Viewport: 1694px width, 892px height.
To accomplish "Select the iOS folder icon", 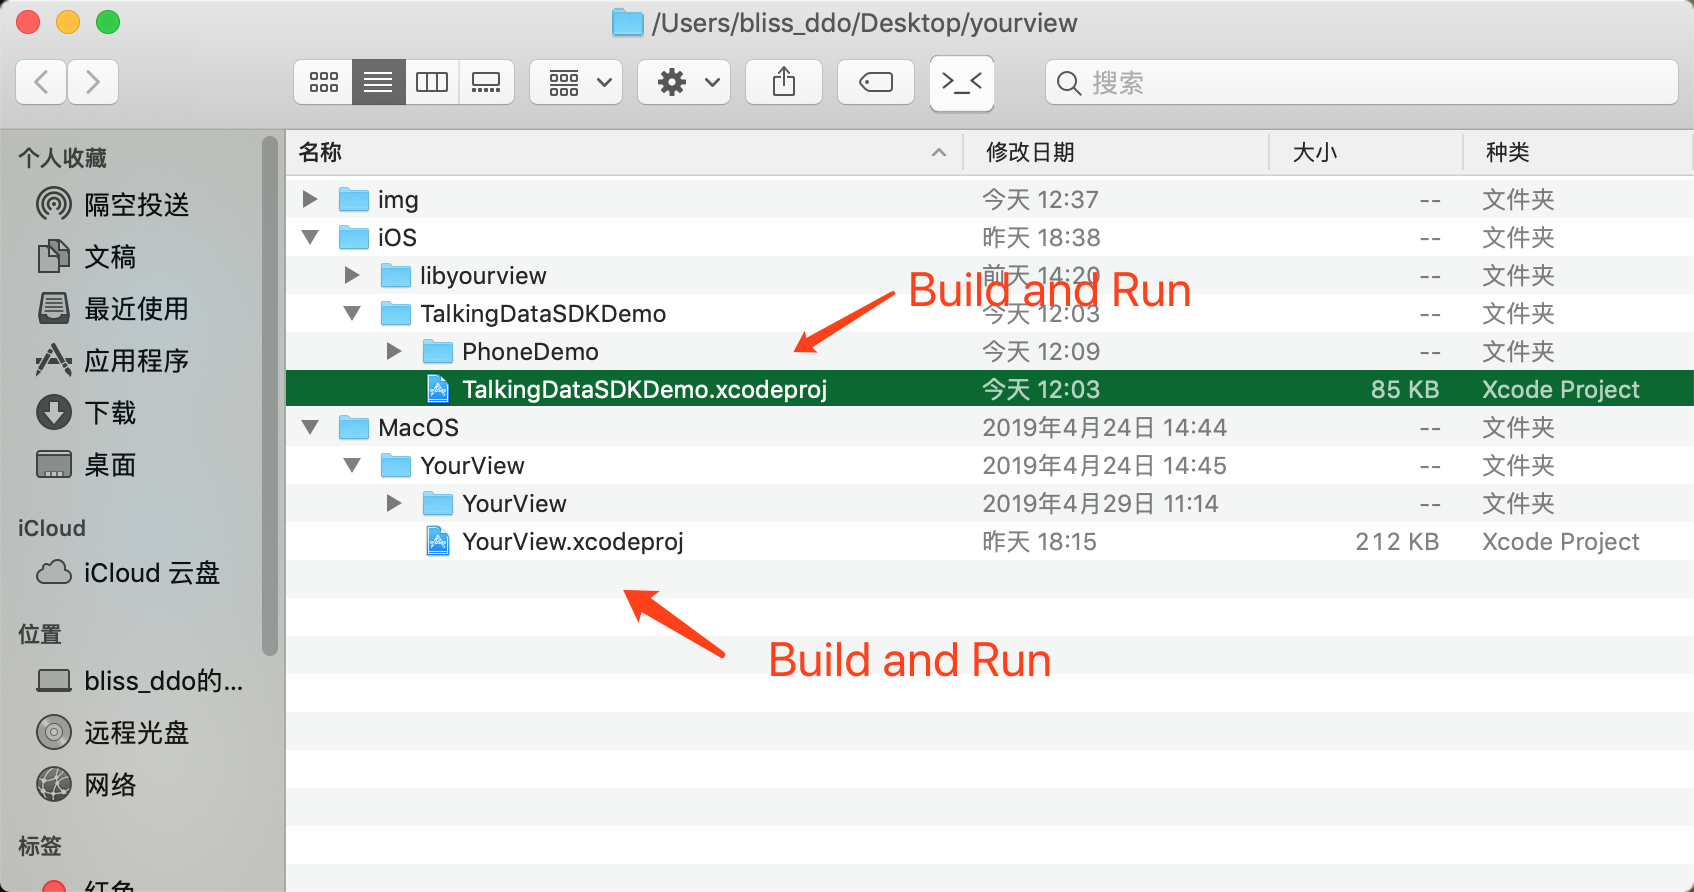I will point(354,237).
